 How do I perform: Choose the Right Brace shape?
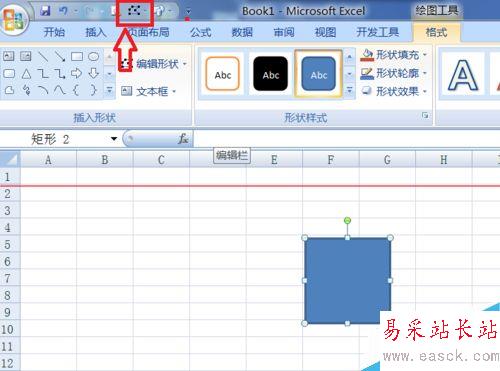coord(94,90)
